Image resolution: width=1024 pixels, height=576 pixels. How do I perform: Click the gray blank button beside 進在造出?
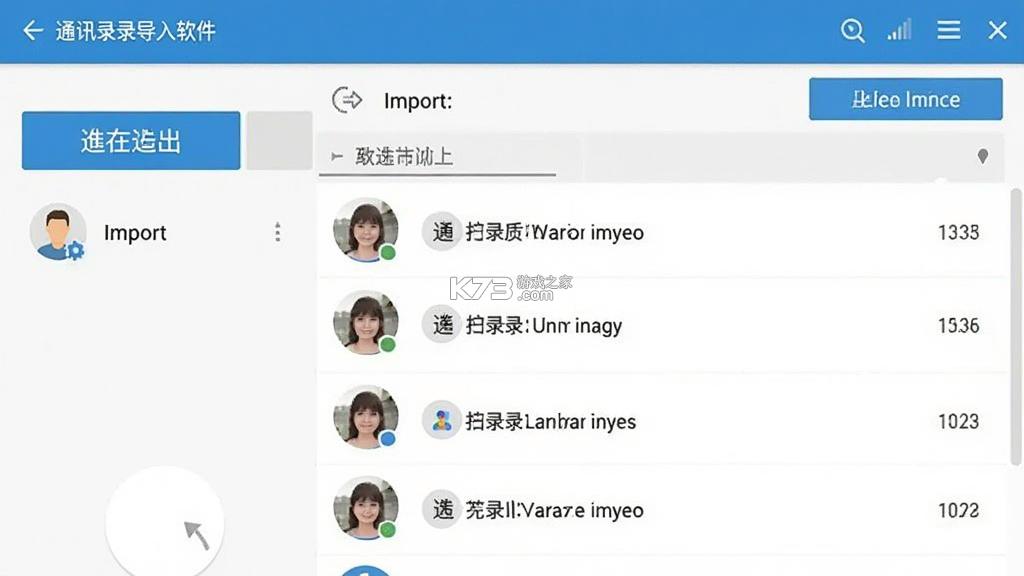click(280, 140)
